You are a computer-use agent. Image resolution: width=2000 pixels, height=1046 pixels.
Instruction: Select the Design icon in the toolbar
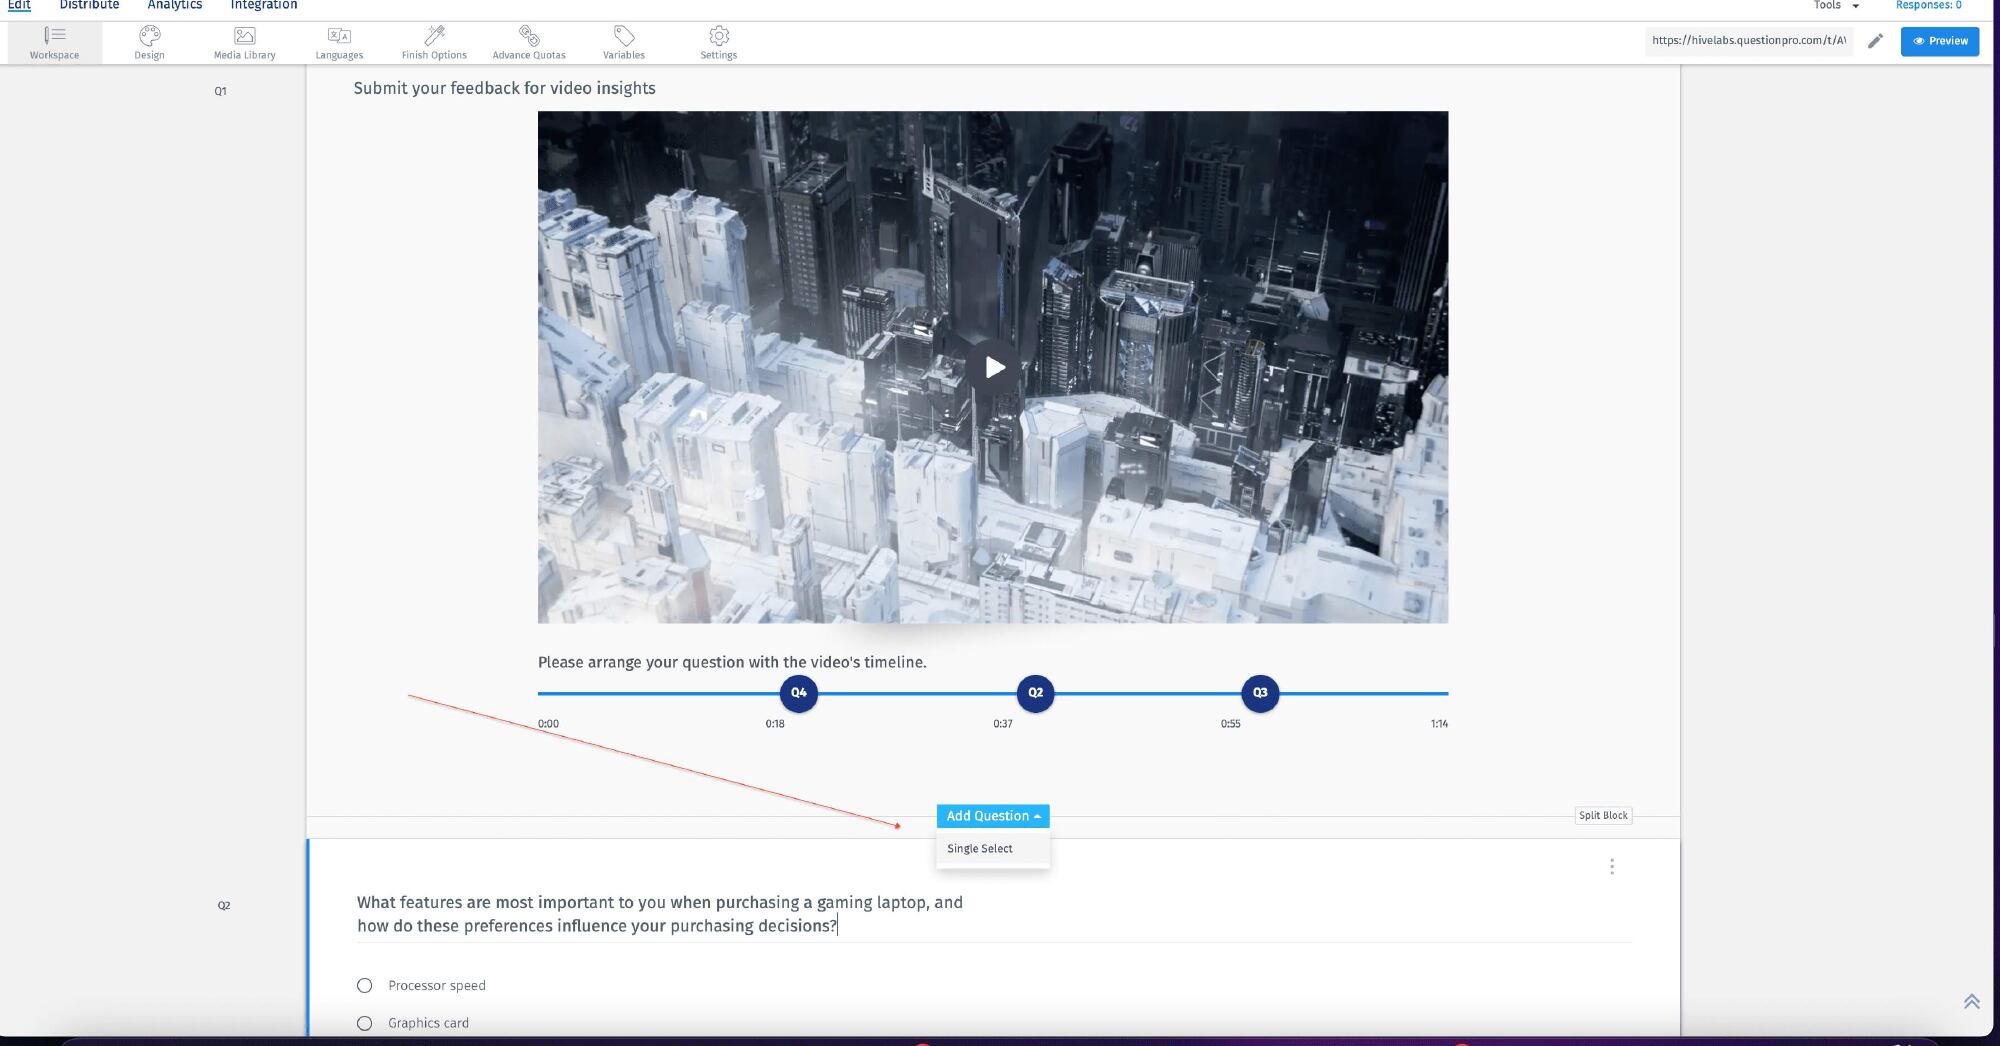tap(148, 41)
